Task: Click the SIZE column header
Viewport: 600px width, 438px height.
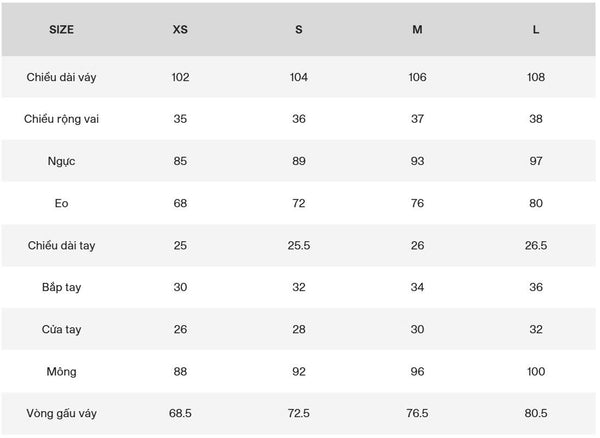Action: click(61, 29)
